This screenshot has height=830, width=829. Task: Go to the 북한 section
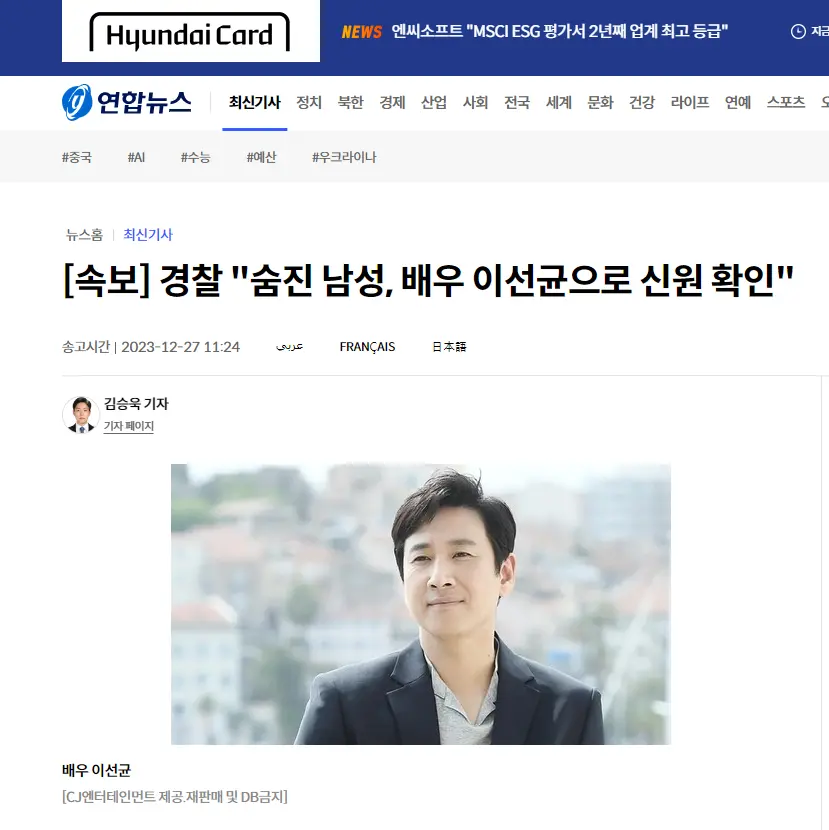pyautogui.click(x=350, y=102)
